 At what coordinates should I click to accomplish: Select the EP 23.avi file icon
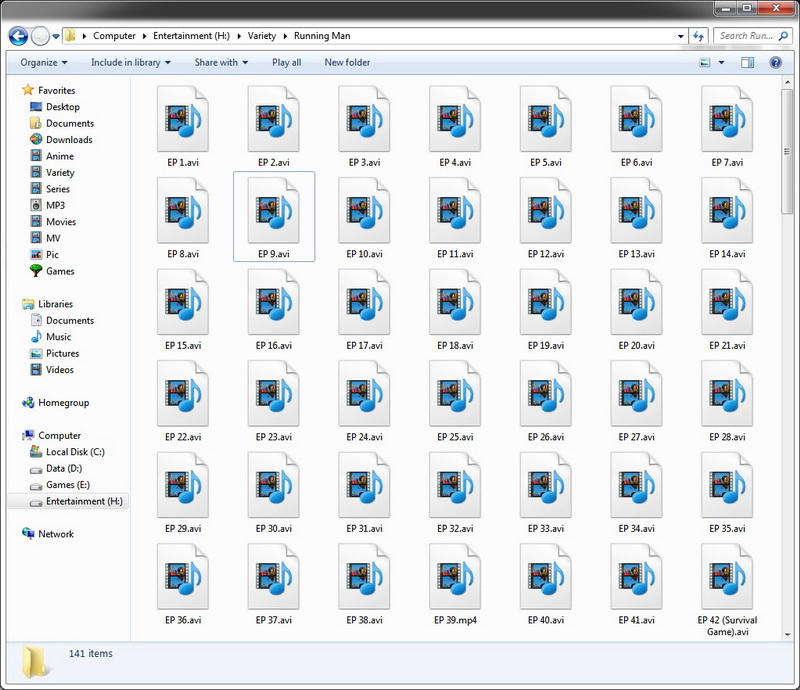[273, 393]
